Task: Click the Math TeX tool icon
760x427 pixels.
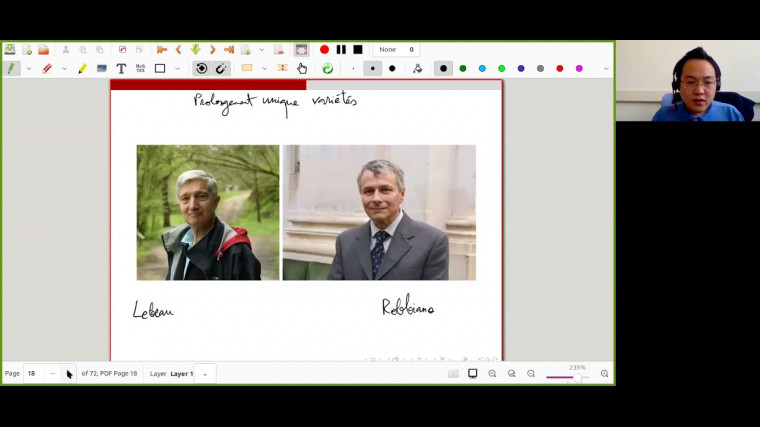Action: 140,69
